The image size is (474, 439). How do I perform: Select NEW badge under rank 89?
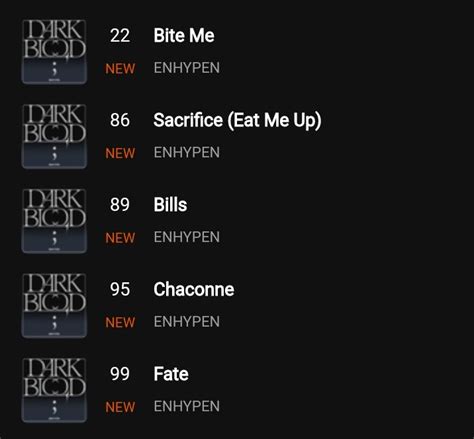tap(120, 238)
